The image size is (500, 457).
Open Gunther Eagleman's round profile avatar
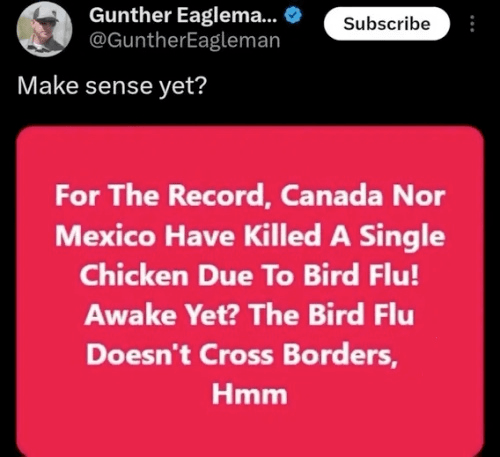44,29
